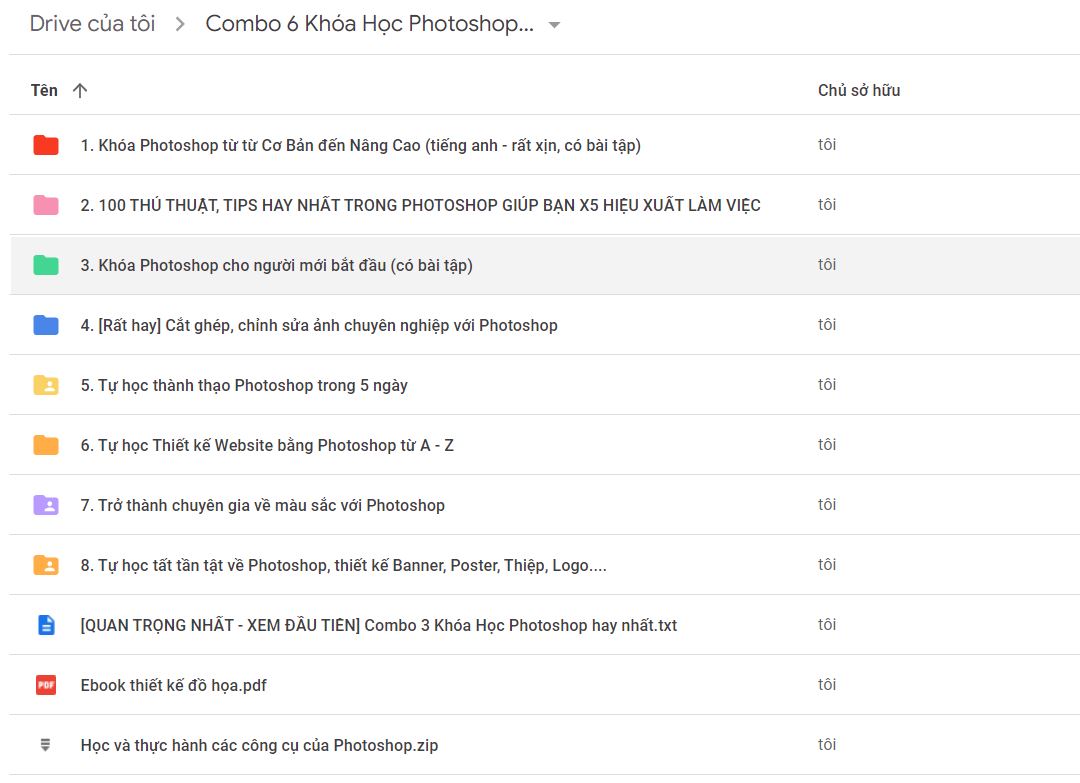Click the yellow shared folder icon of item 5

(45, 385)
